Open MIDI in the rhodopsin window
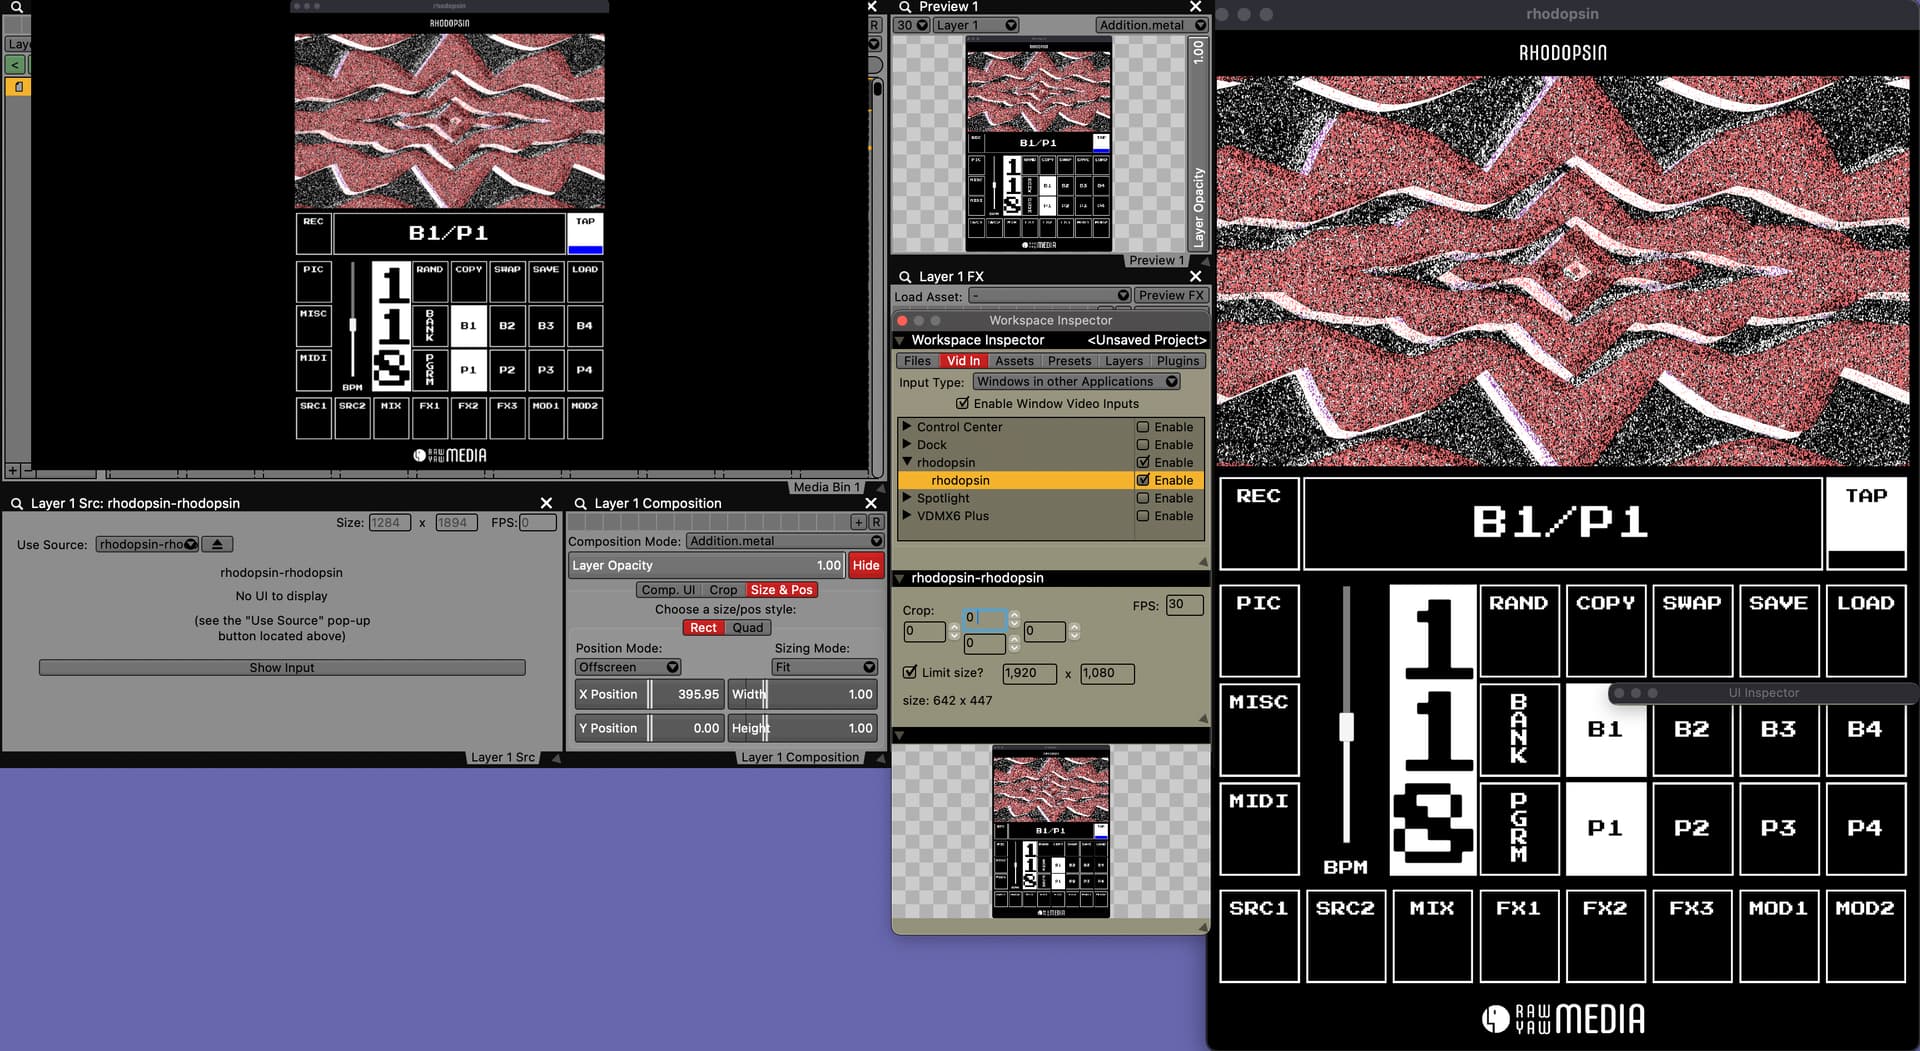This screenshot has height=1051, width=1920. click(1259, 829)
